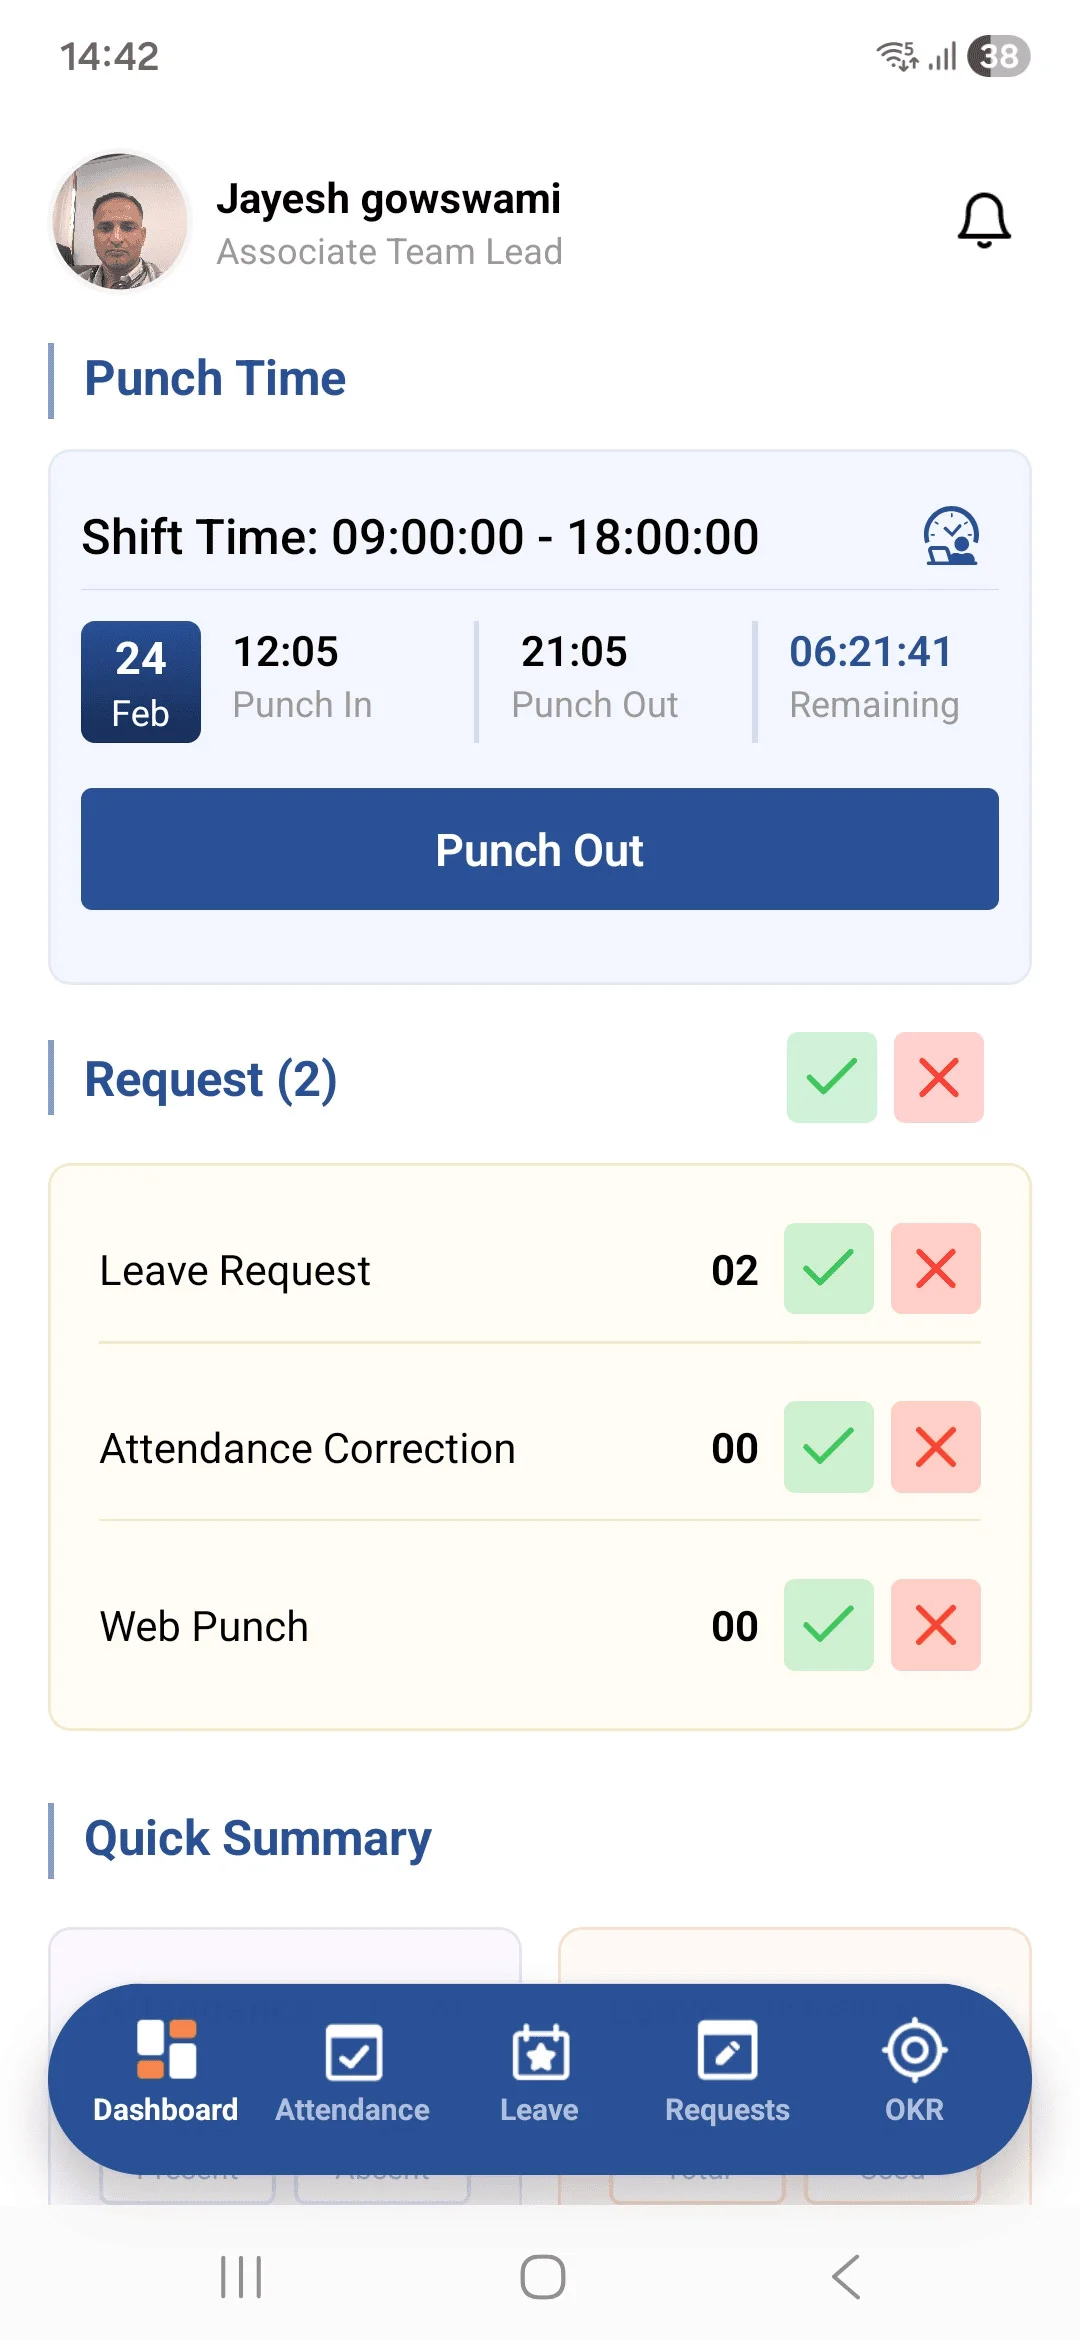Reject Web Punch requests
The image size is (1080, 2340).
coord(935,1624)
